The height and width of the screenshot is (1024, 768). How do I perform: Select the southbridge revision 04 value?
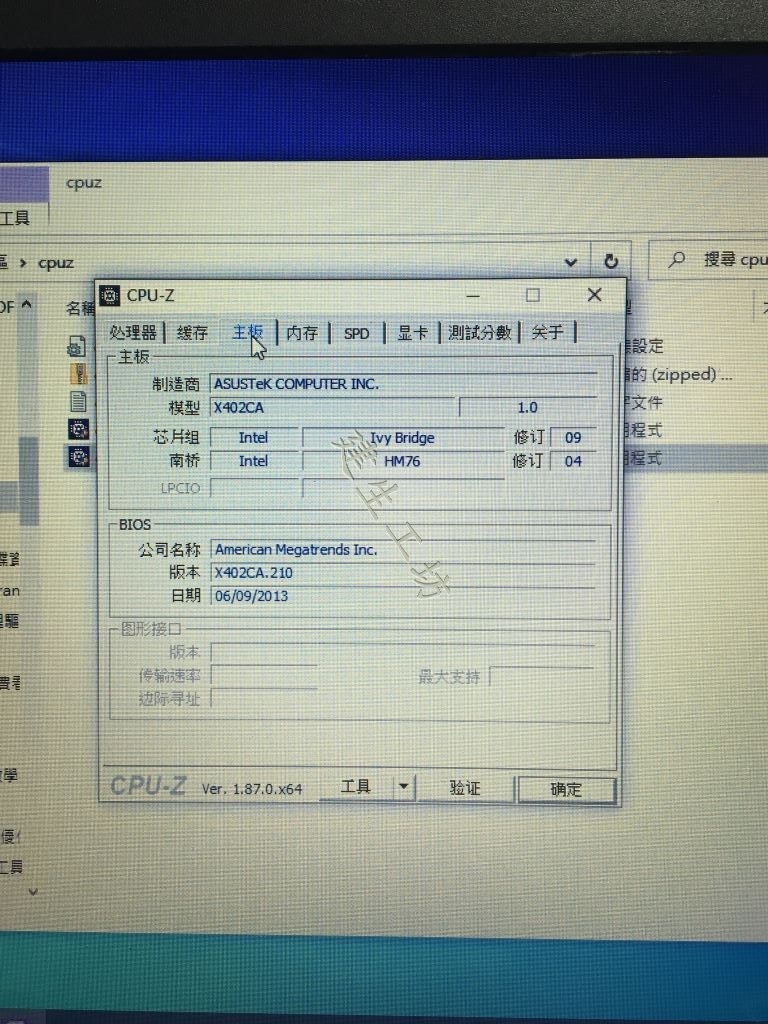click(573, 461)
